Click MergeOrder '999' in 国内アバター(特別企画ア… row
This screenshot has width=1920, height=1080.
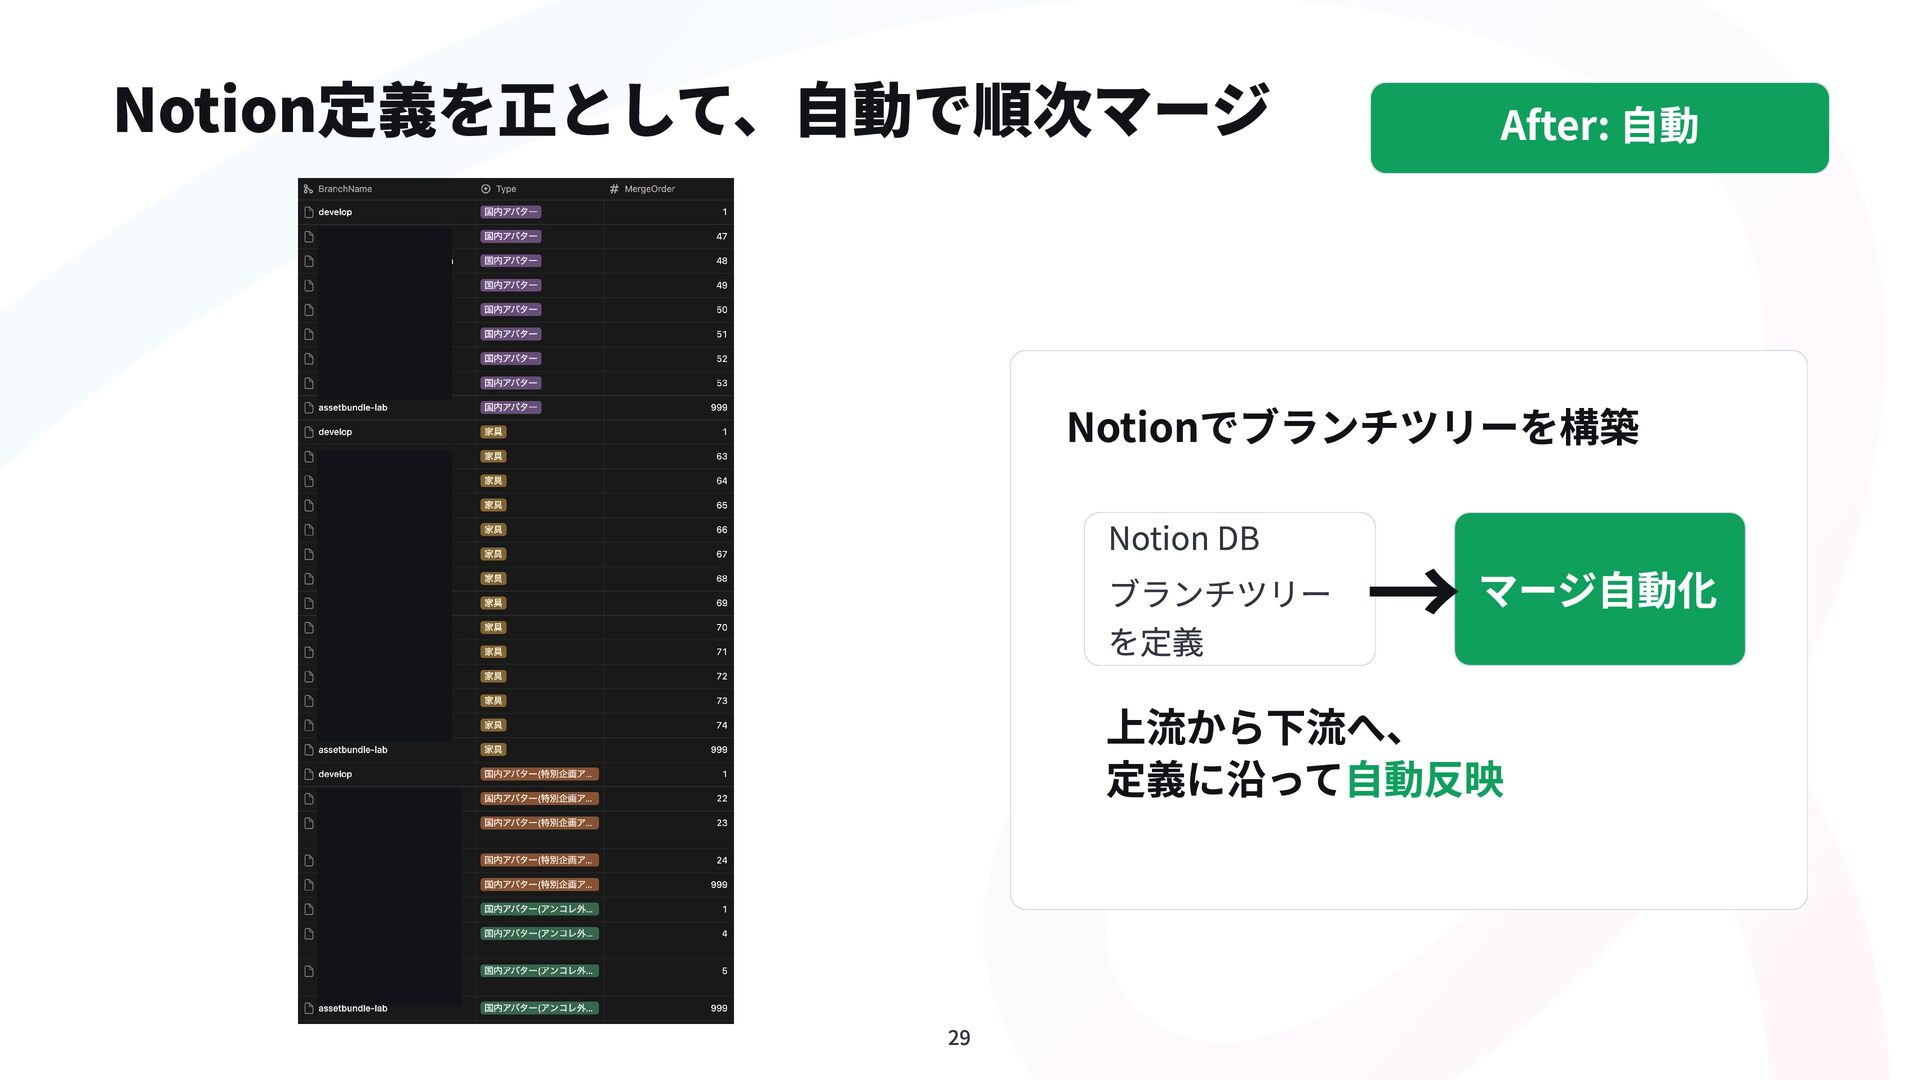(x=719, y=885)
